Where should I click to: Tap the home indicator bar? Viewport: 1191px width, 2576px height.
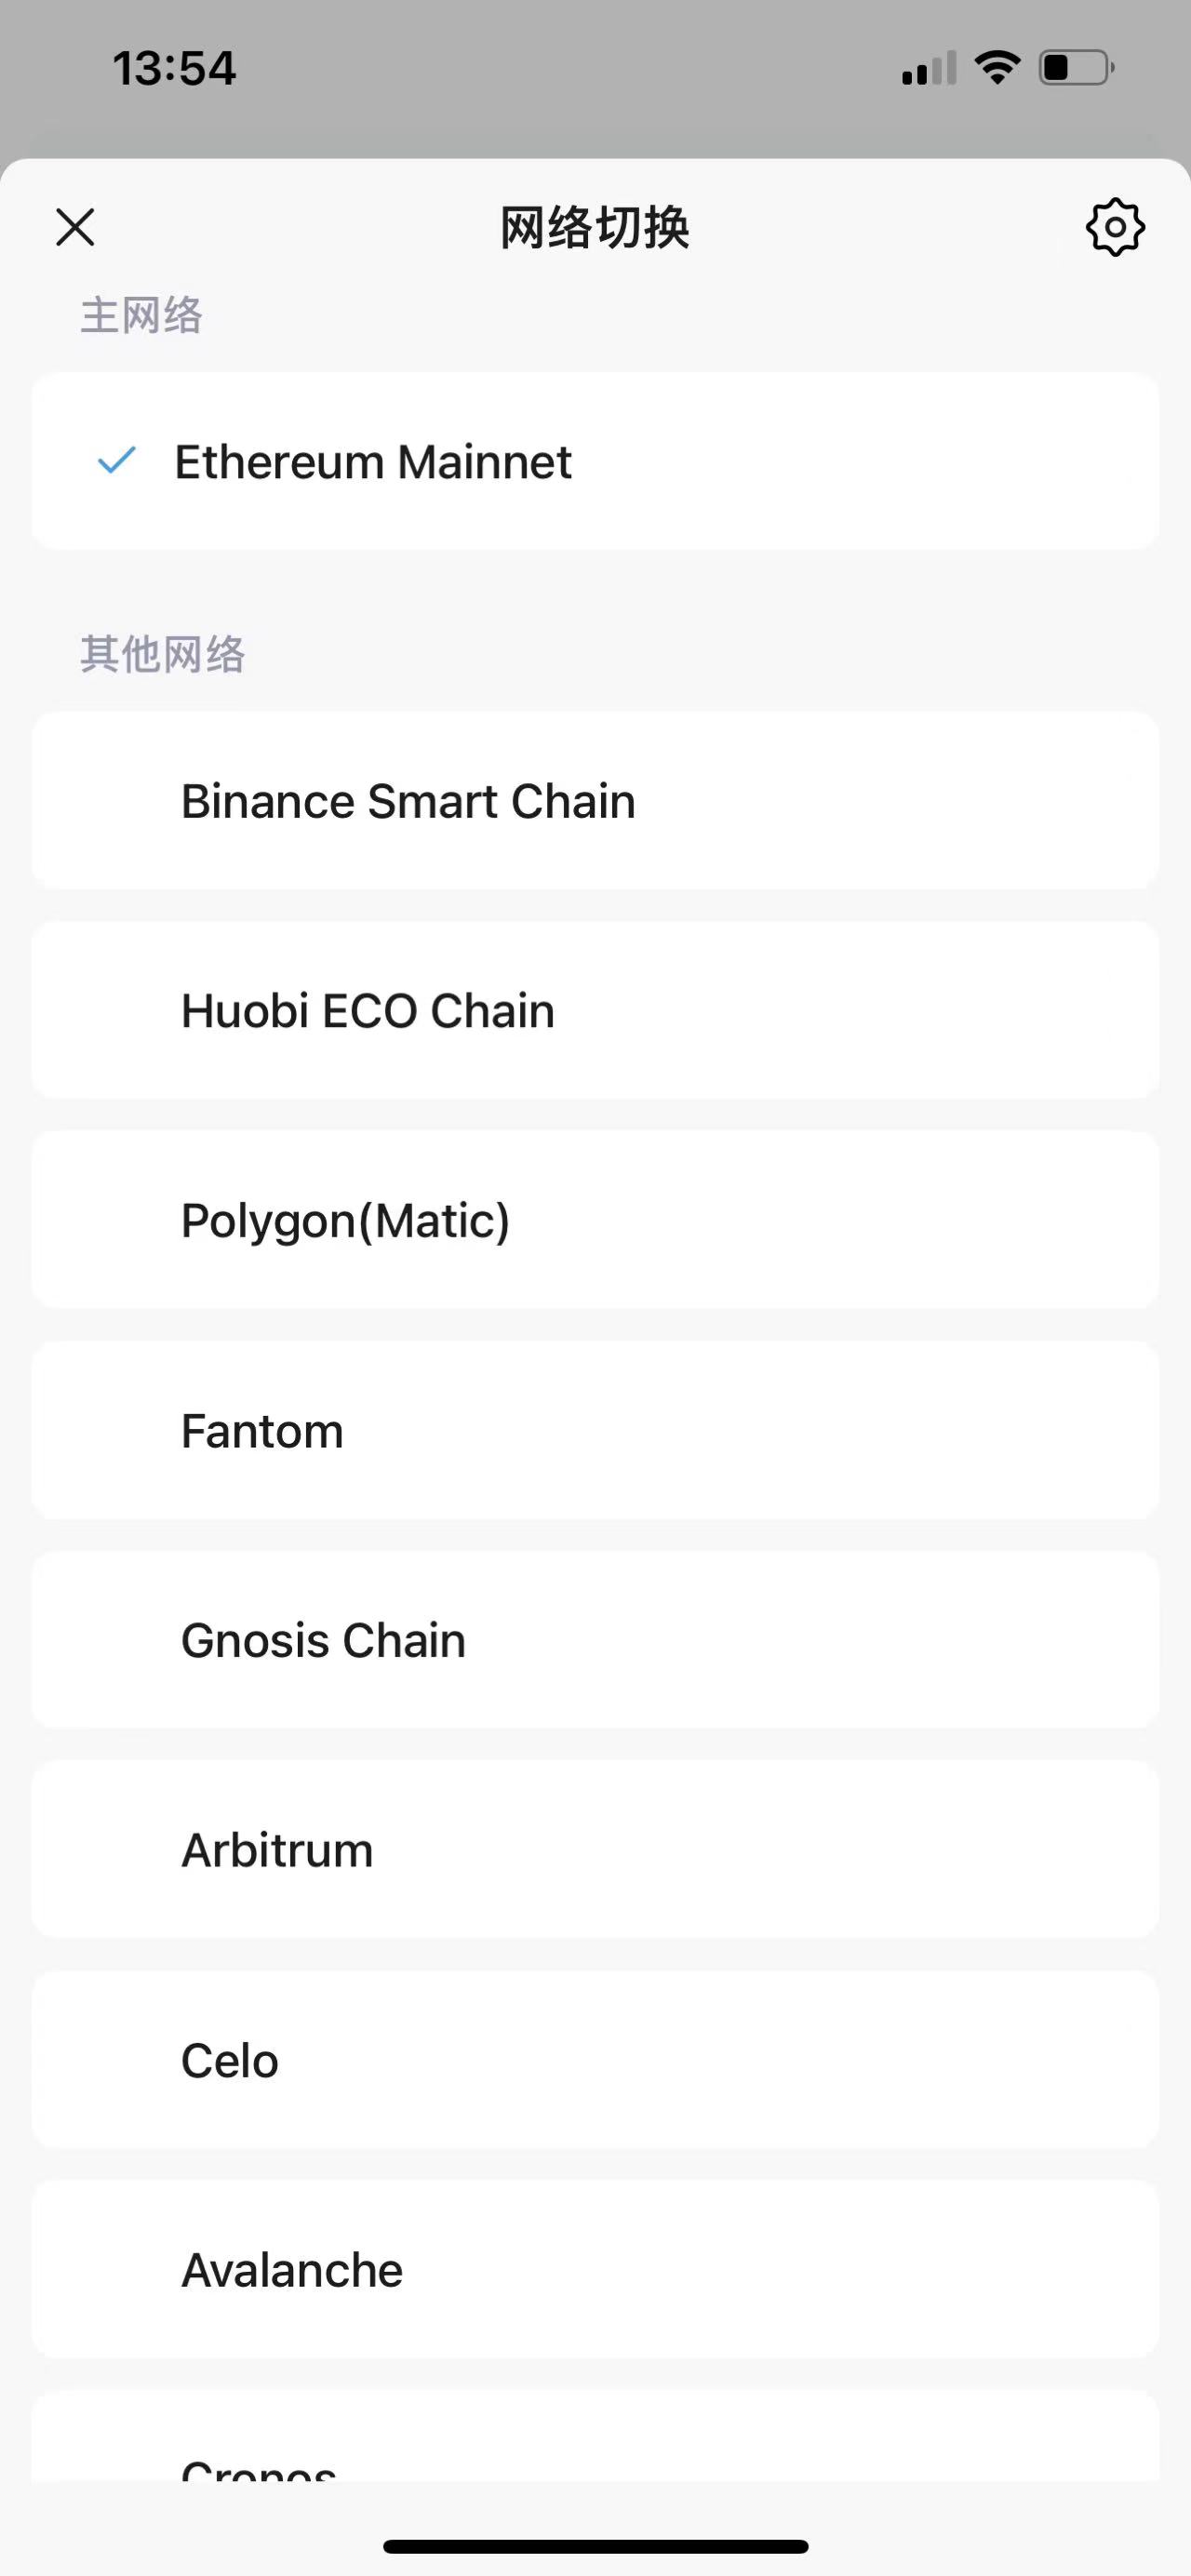(595, 2546)
